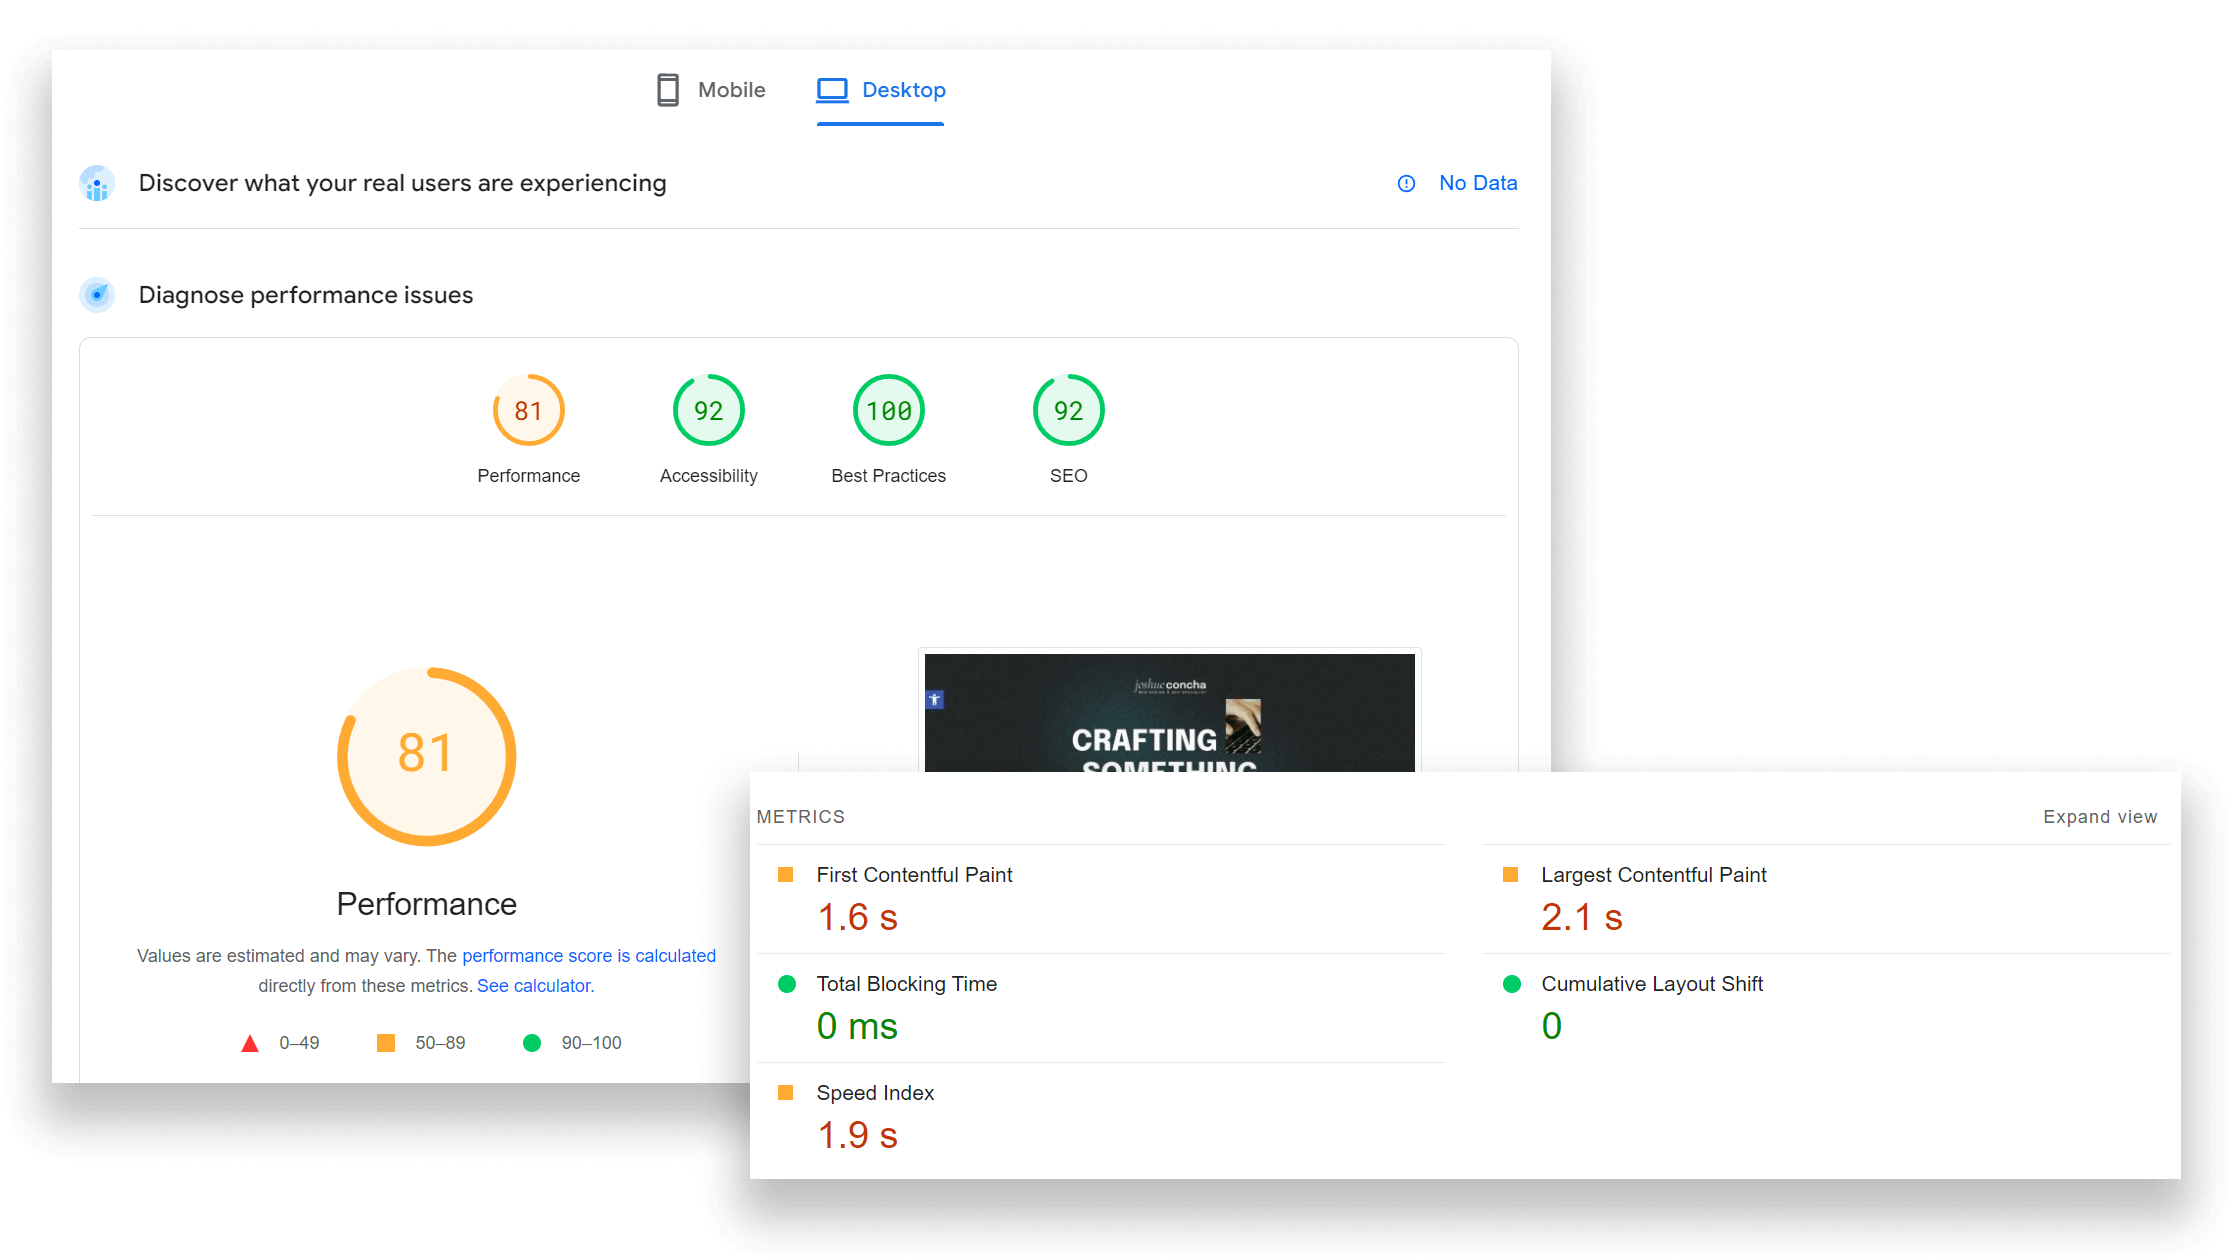The image size is (2240, 1260).
Task: Click the green circle beside Total Blocking Time
Action: pyautogui.click(x=787, y=984)
